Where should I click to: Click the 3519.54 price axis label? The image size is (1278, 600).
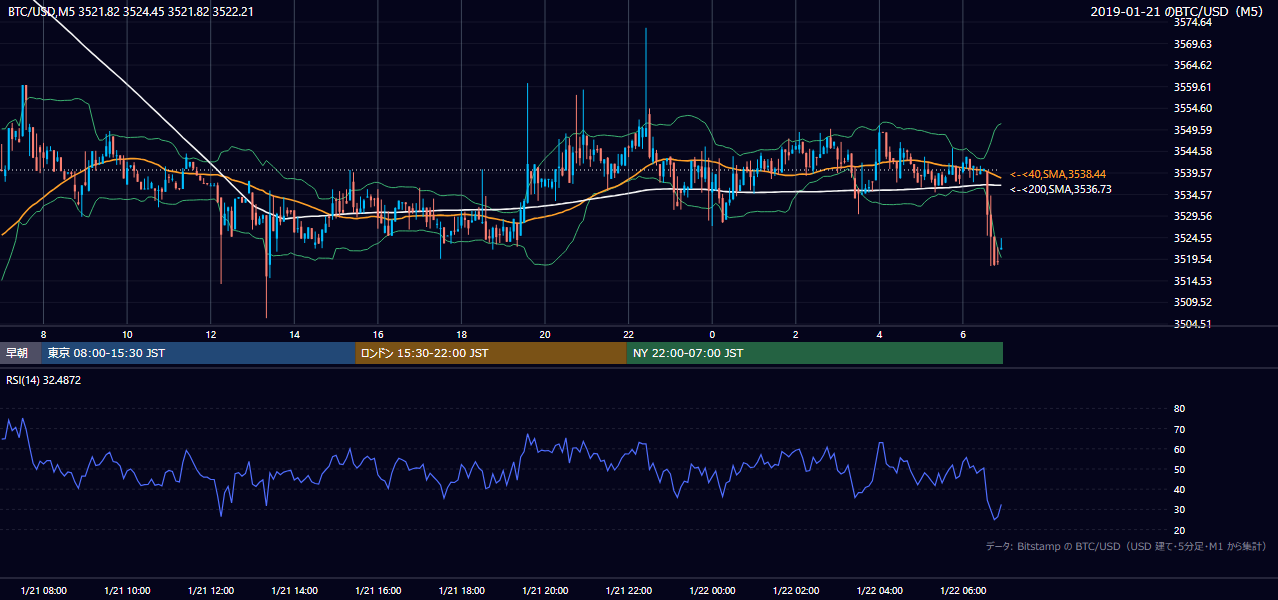coord(1192,259)
